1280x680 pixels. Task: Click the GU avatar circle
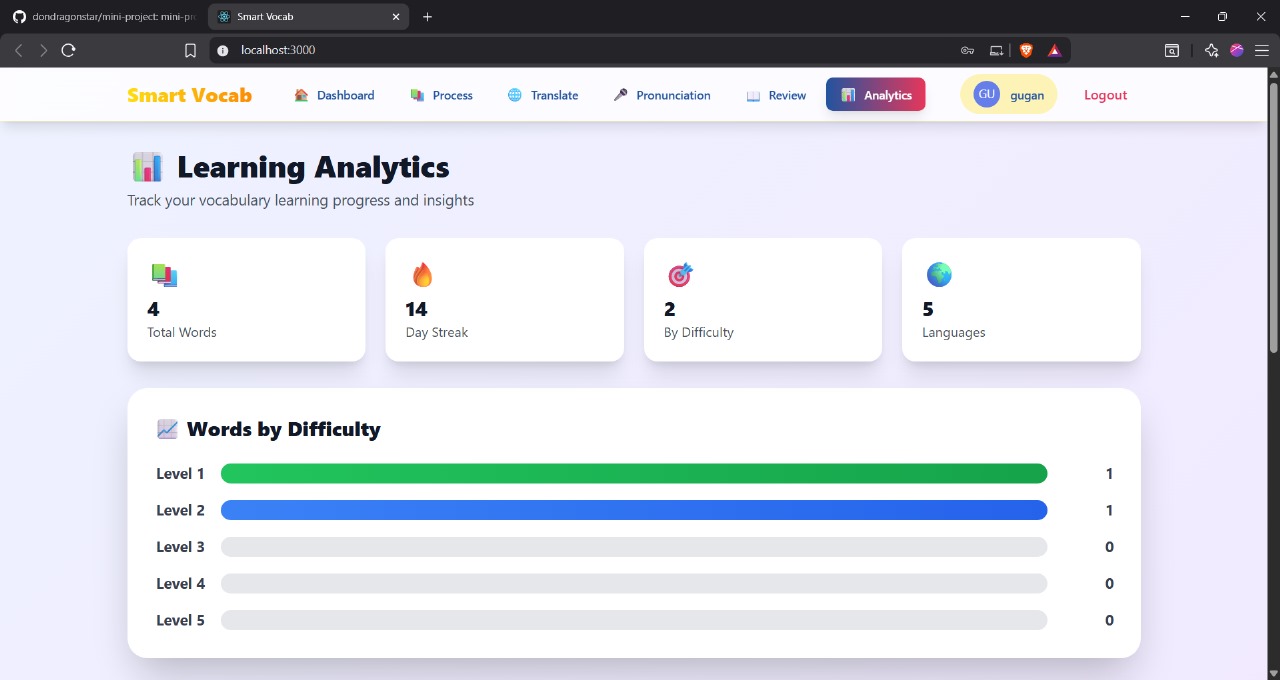coord(986,94)
